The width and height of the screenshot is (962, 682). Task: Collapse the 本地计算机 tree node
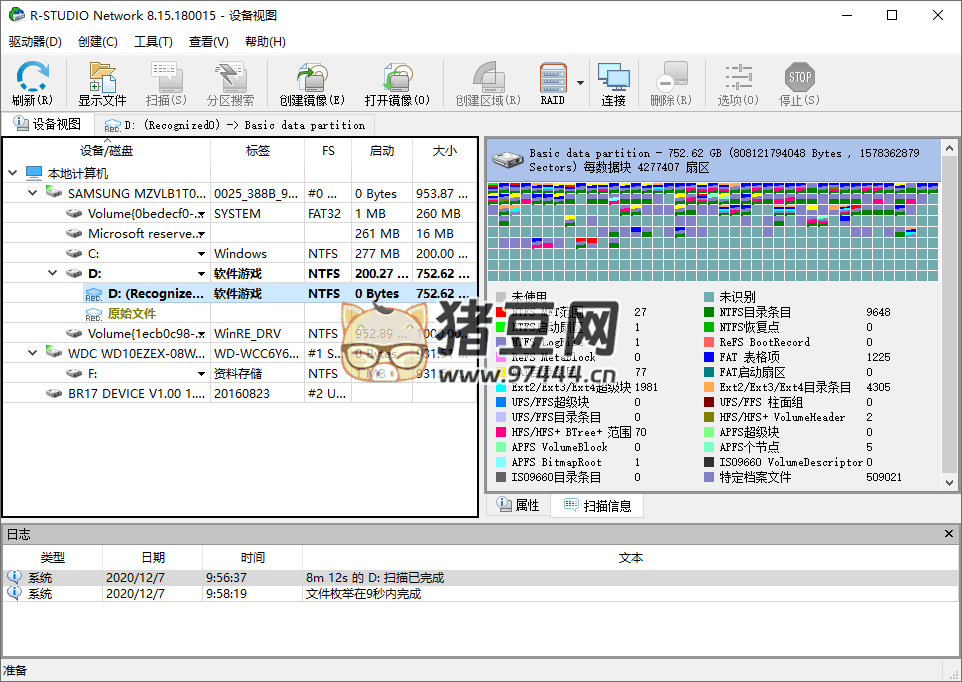10,172
